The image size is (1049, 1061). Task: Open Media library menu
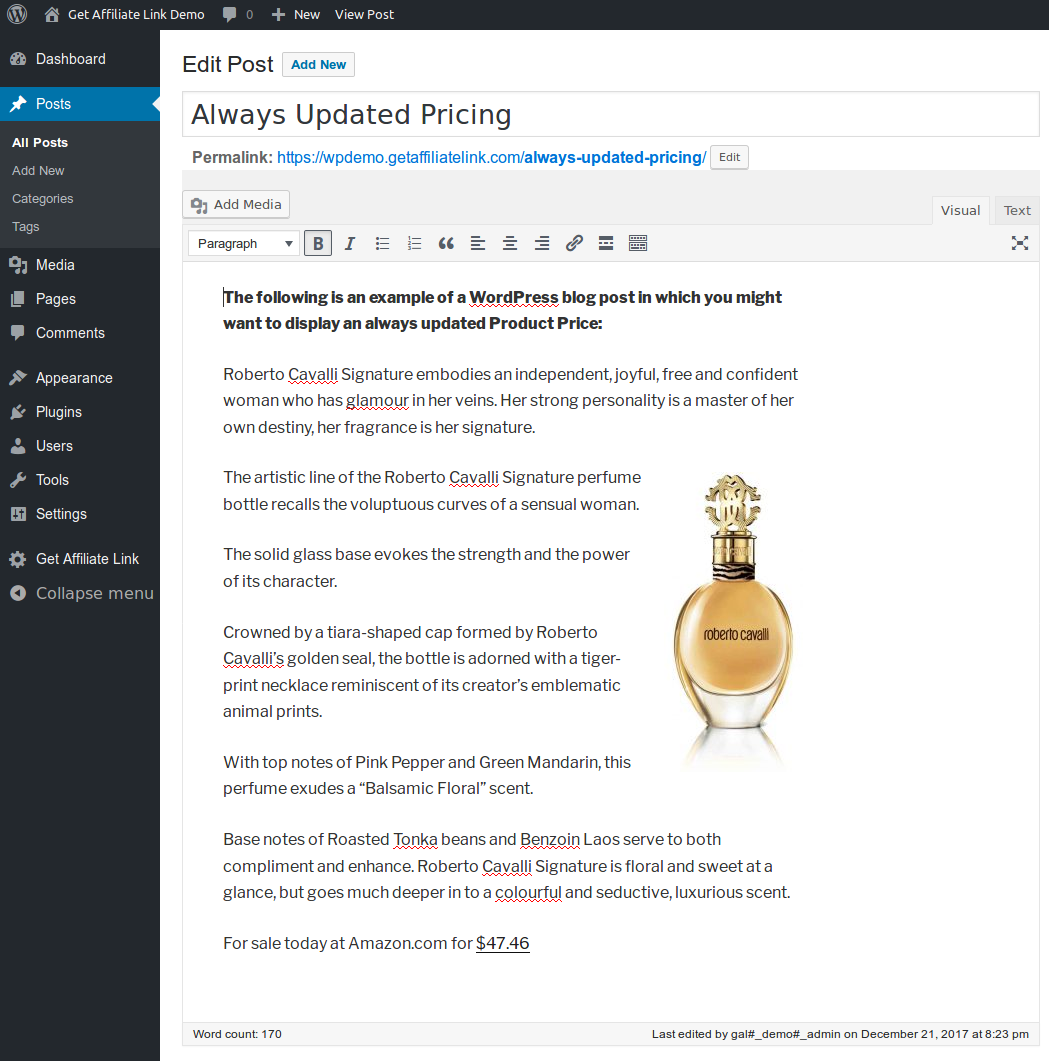pos(80,265)
